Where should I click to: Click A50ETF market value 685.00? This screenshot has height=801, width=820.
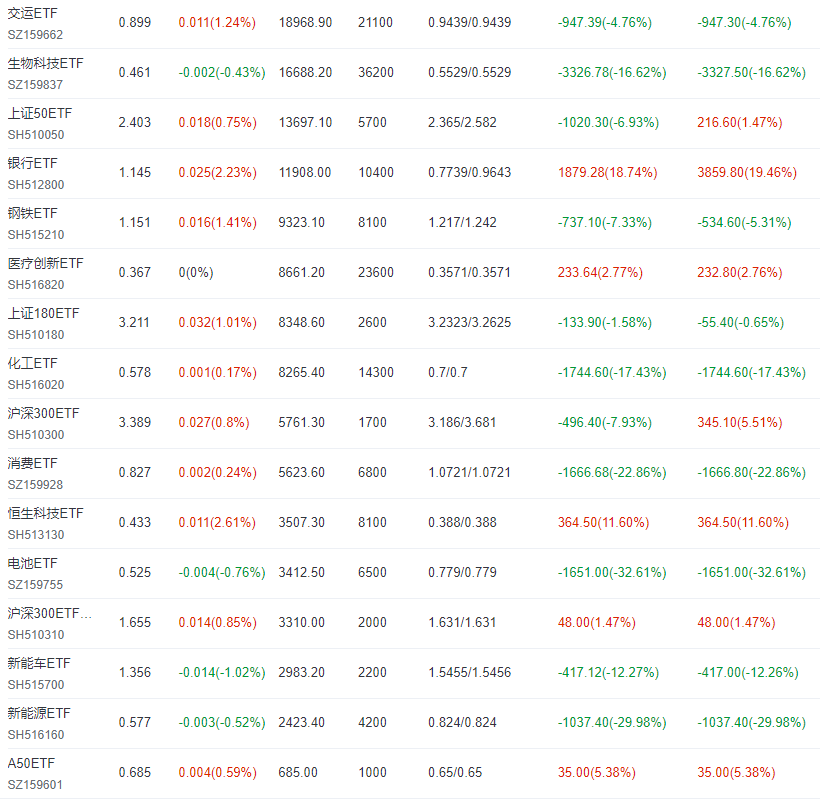click(x=298, y=772)
